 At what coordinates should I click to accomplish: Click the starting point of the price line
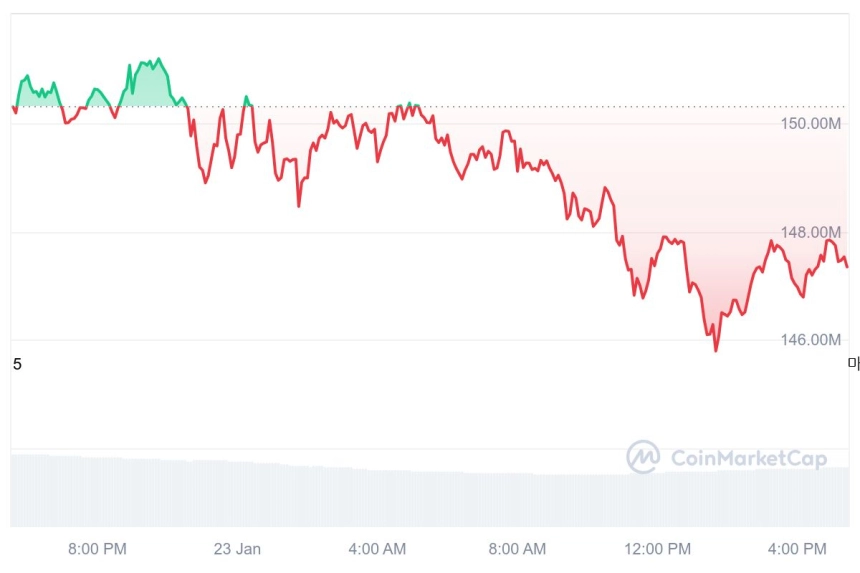(x=13, y=107)
